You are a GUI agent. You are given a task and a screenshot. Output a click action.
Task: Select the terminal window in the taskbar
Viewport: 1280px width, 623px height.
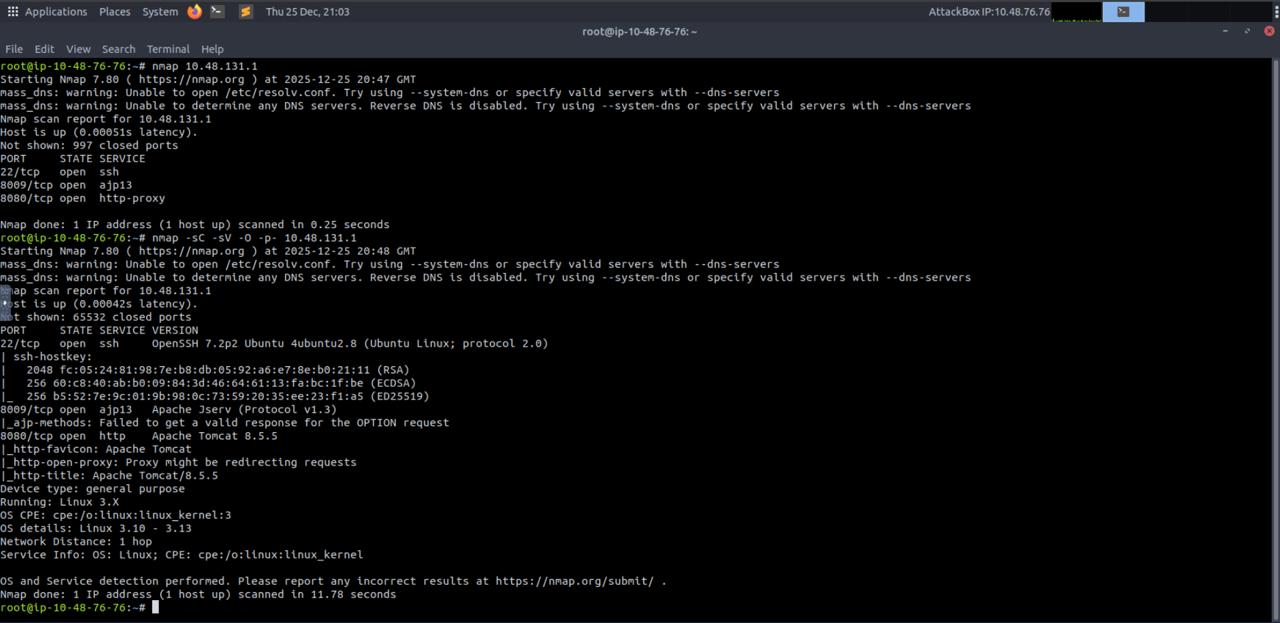pyautogui.click(x=1122, y=11)
